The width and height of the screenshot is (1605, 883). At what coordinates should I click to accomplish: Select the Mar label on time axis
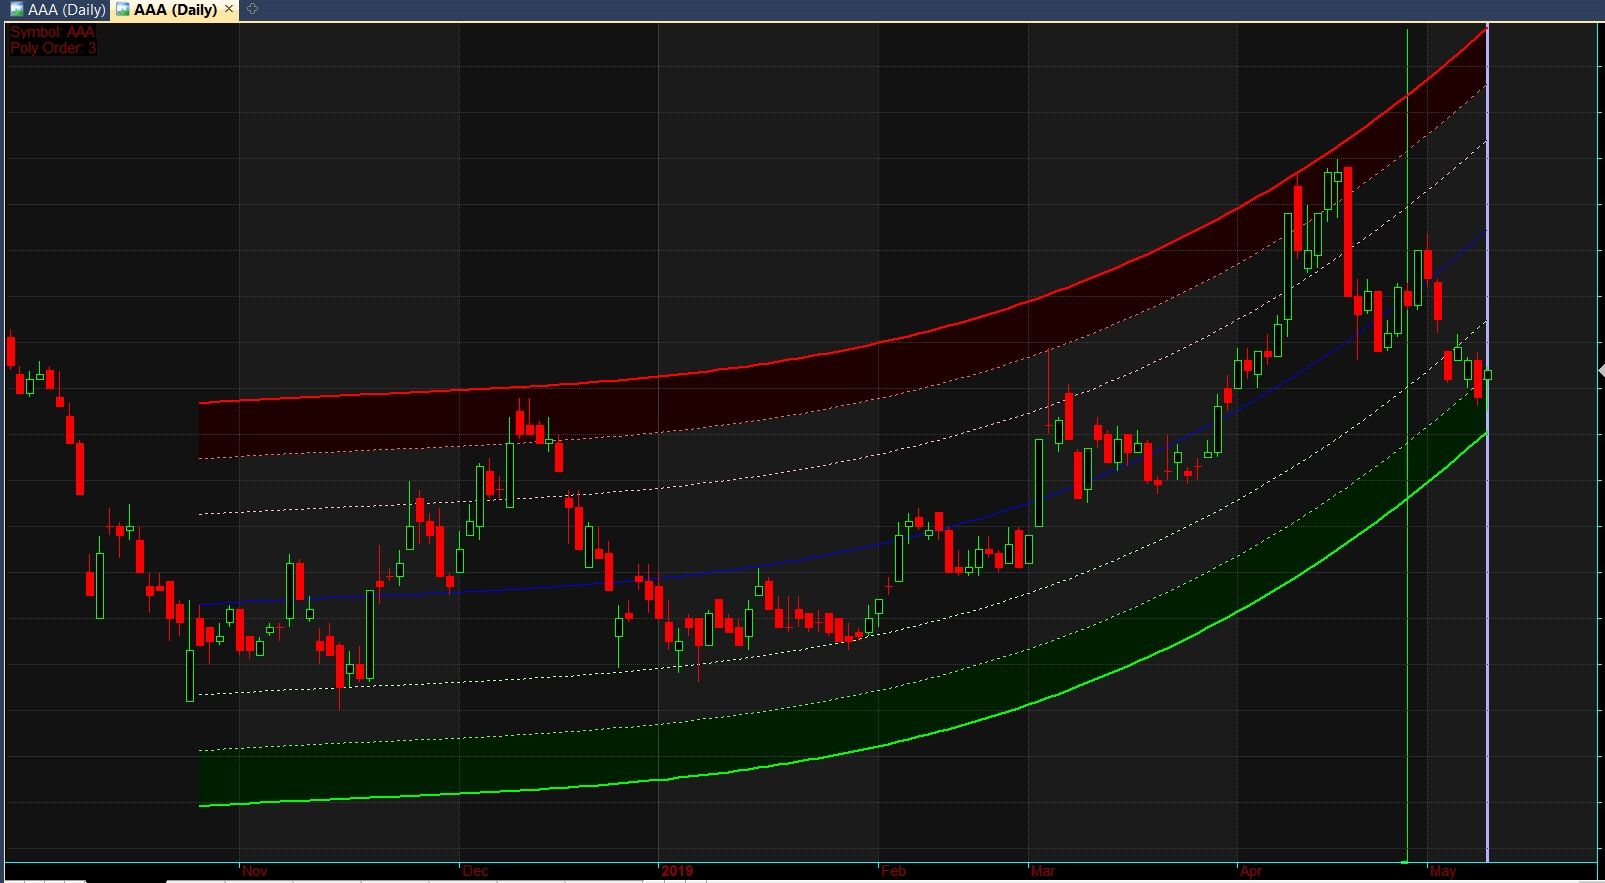coord(1043,871)
